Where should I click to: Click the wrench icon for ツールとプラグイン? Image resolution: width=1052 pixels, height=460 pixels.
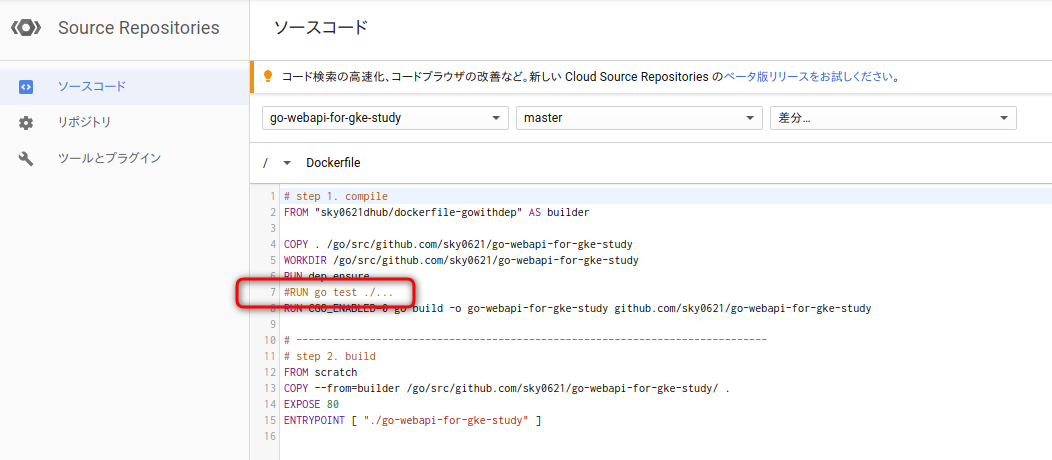coord(26,159)
